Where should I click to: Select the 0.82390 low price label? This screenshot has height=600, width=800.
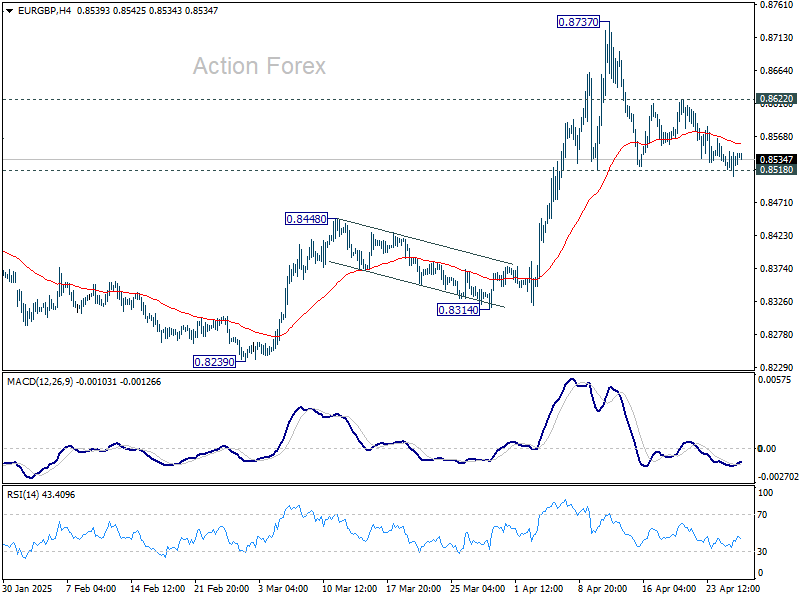(214, 362)
